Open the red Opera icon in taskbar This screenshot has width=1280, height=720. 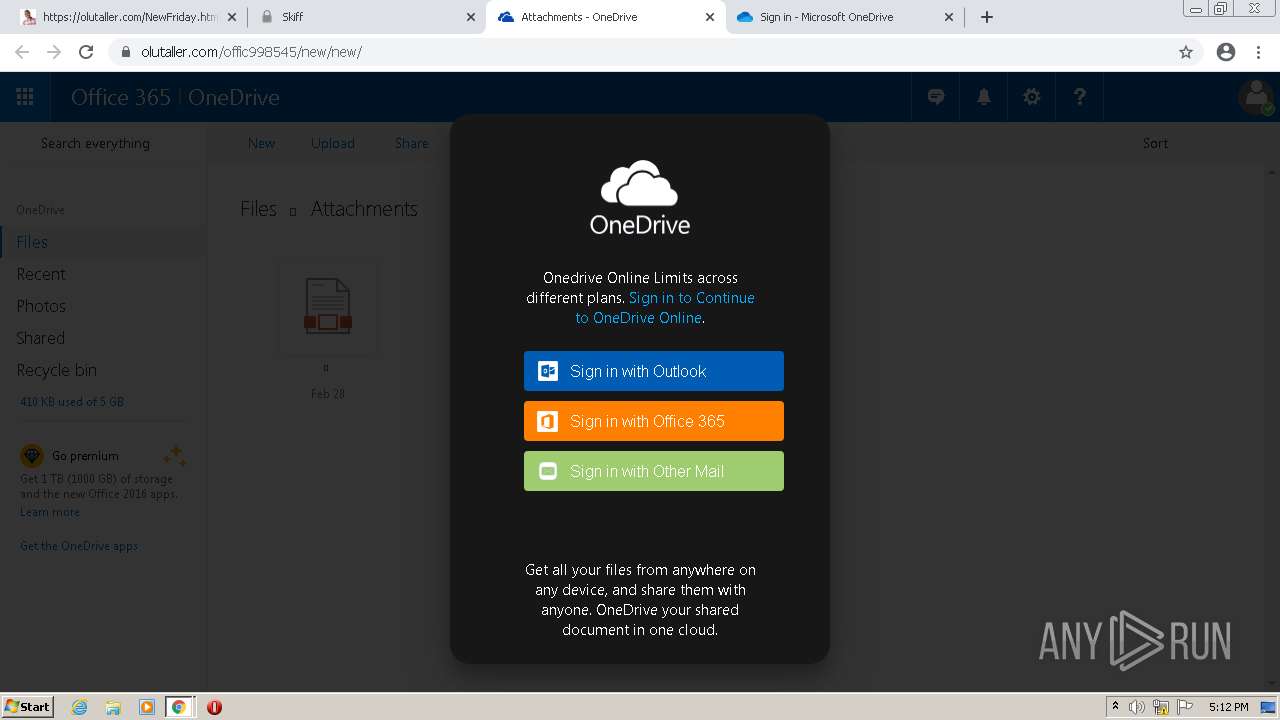click(214, 707)
